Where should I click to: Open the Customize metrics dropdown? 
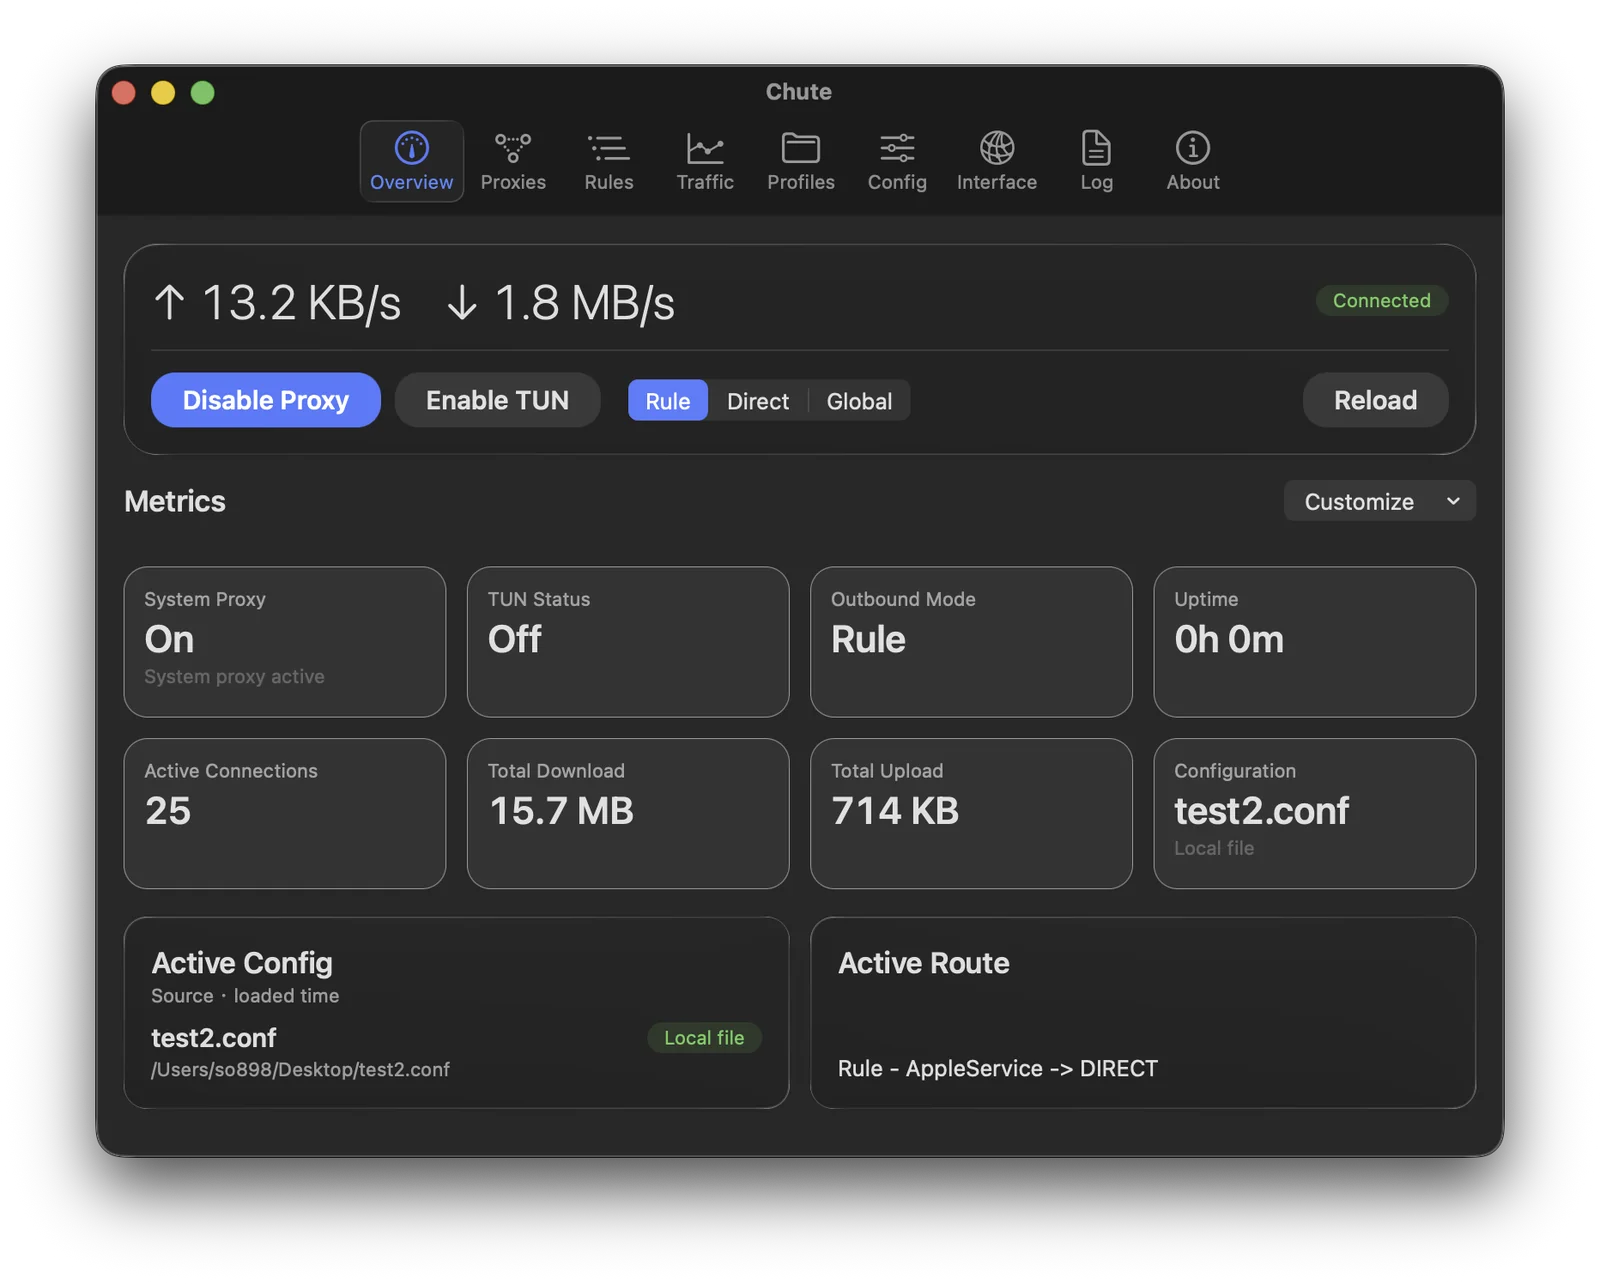(1379, 501)
